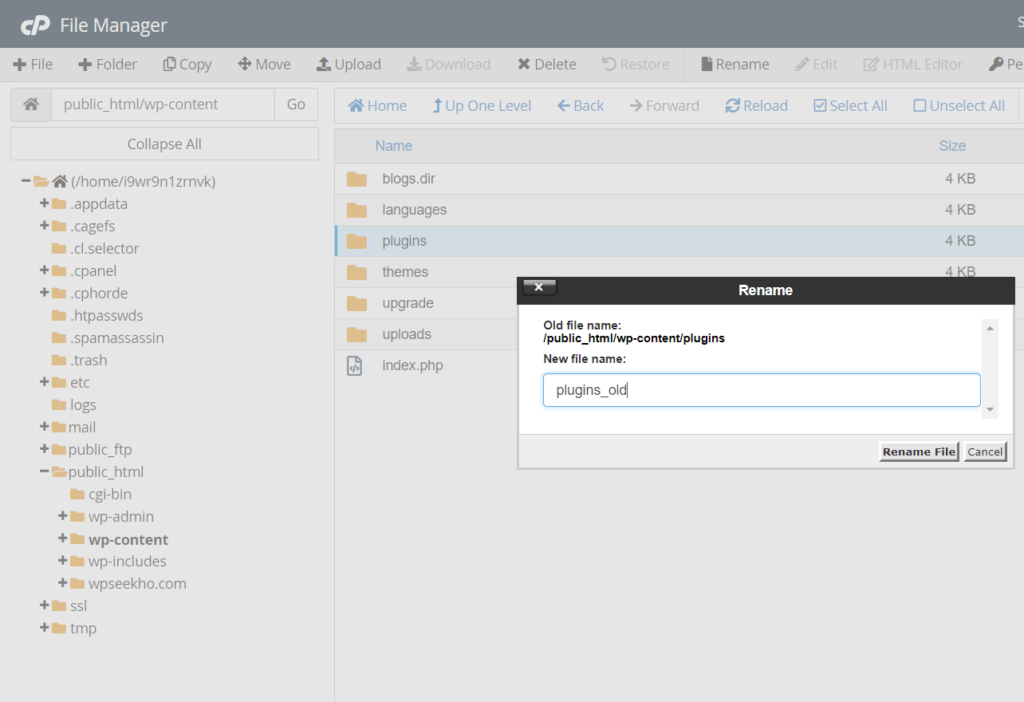Viewport: 1024px width, 702px height.
Task: Go to Home in navigation bar
Action: point(377,106)
